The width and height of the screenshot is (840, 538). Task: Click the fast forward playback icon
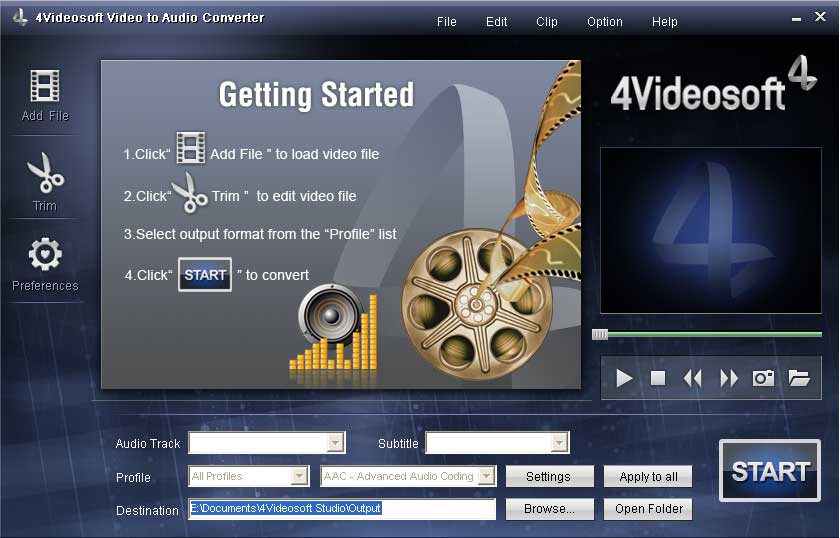(x=729, y=378)
